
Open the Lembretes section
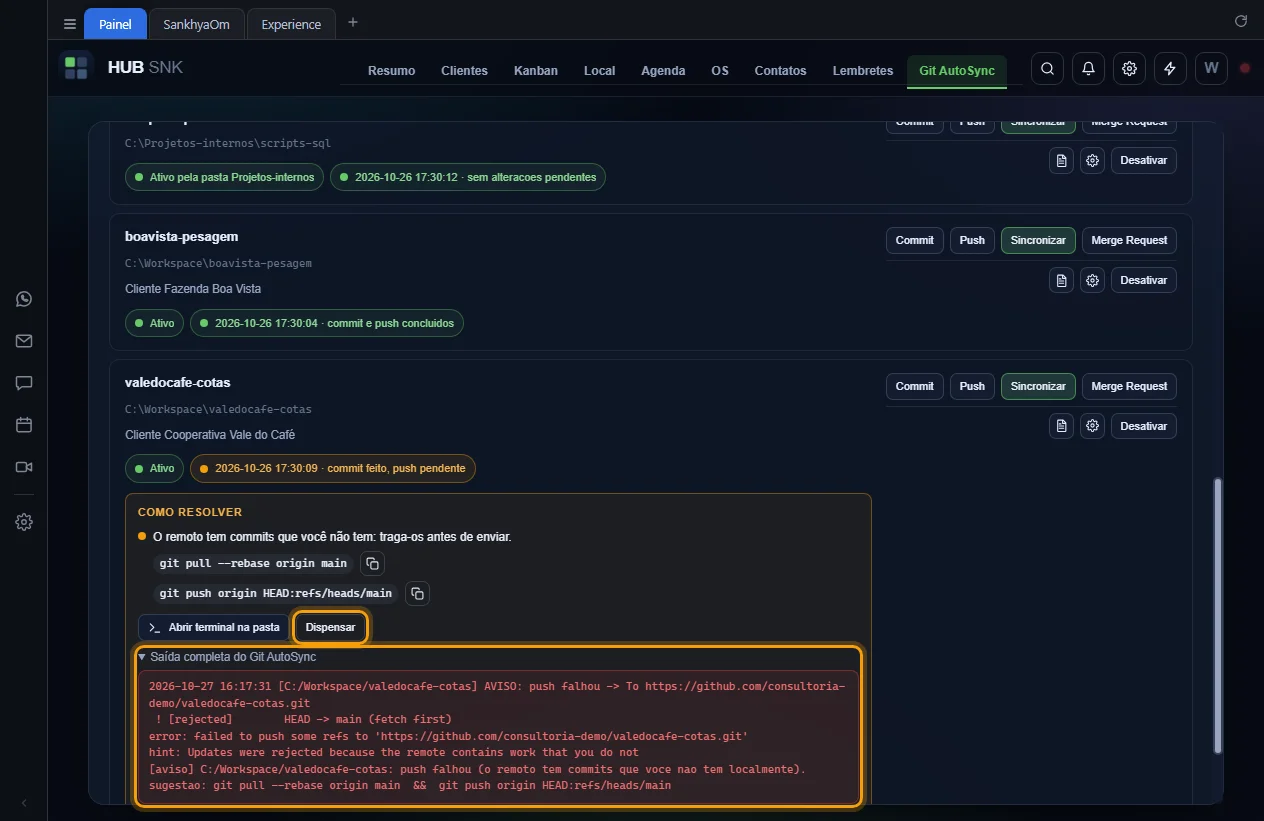pos(862,70)
